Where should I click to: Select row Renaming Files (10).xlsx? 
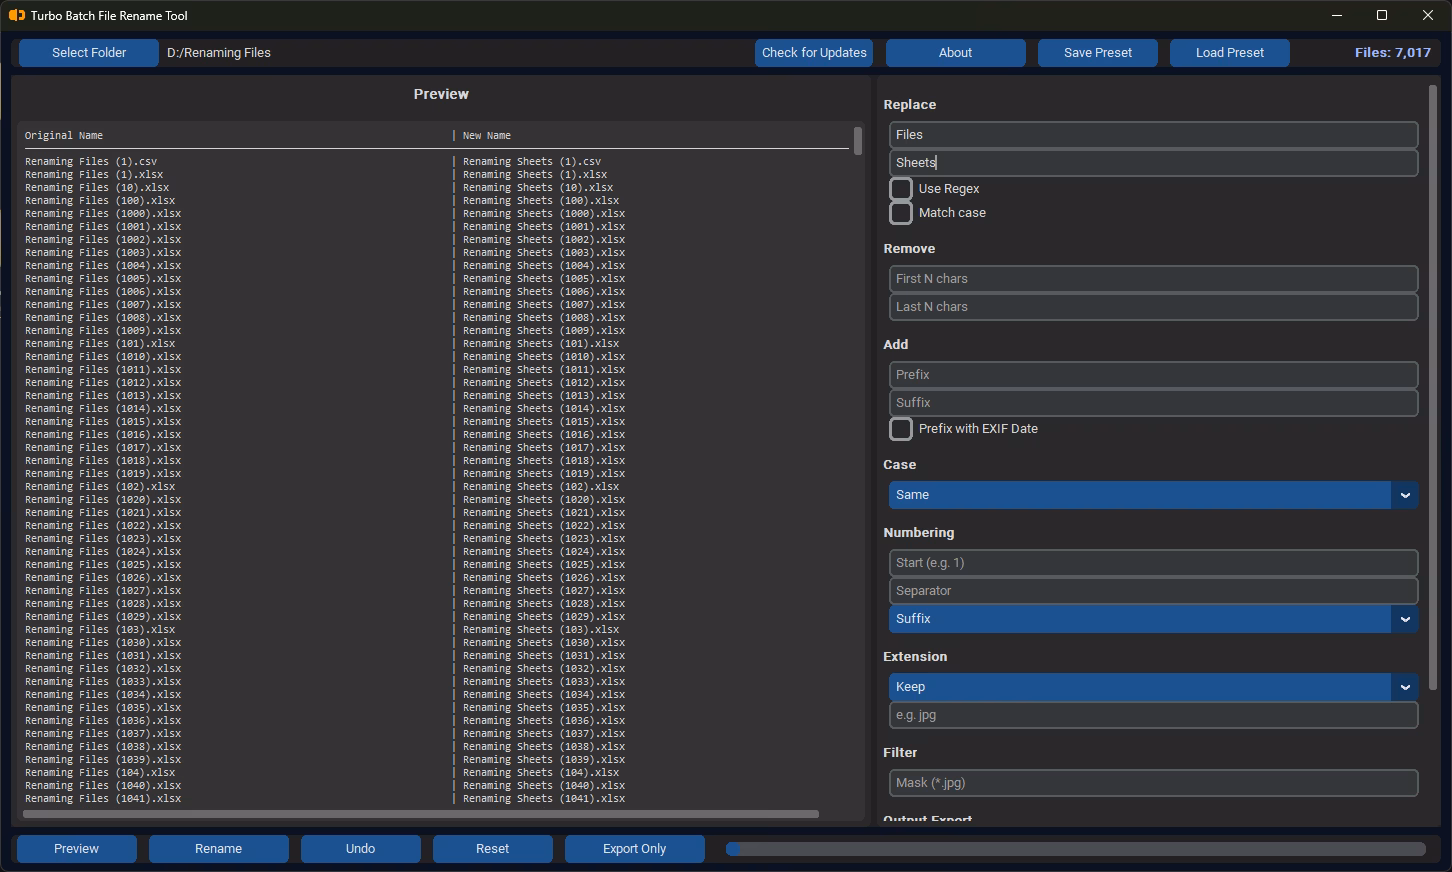97,187
